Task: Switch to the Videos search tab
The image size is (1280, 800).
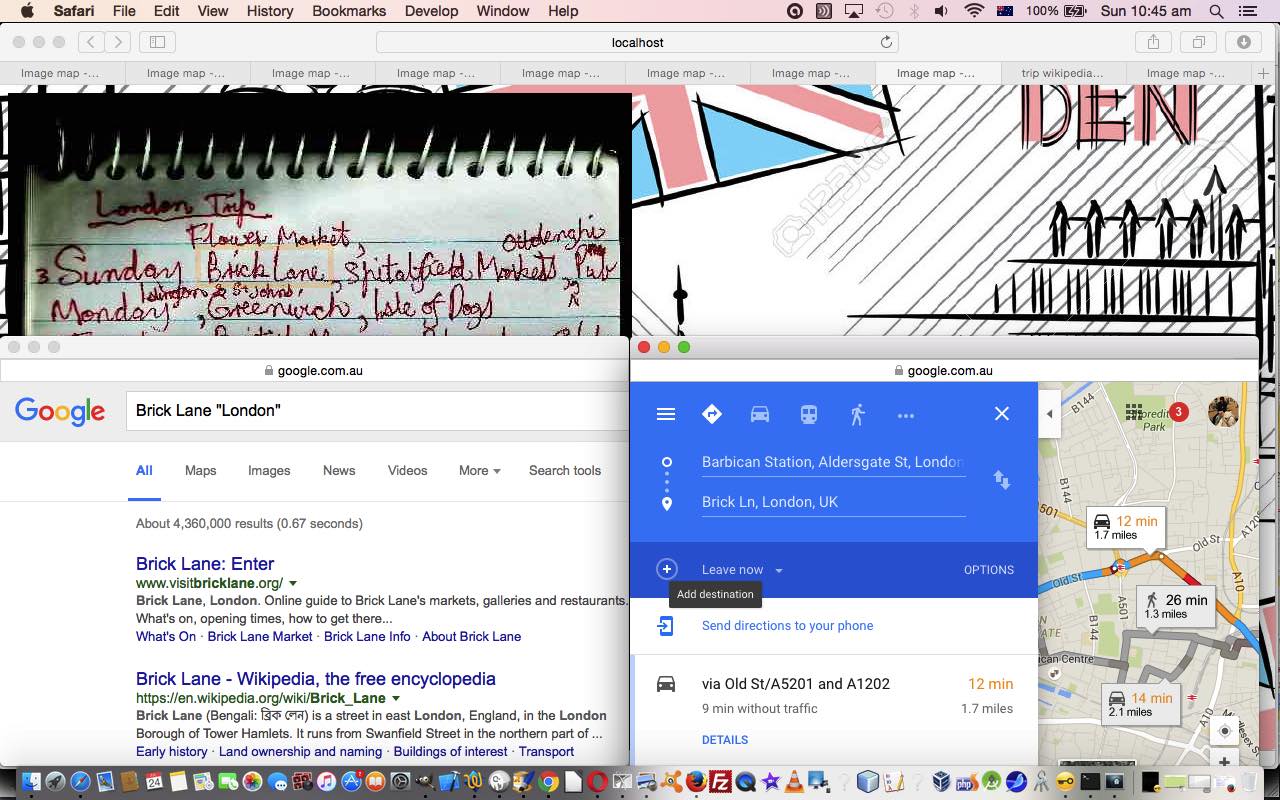Action: [407, 471]
